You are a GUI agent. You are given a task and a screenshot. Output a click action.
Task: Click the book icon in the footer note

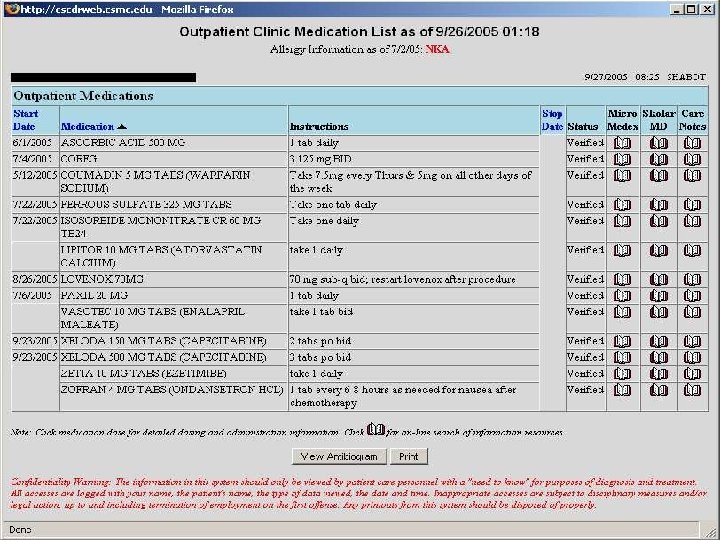(376, 429)
